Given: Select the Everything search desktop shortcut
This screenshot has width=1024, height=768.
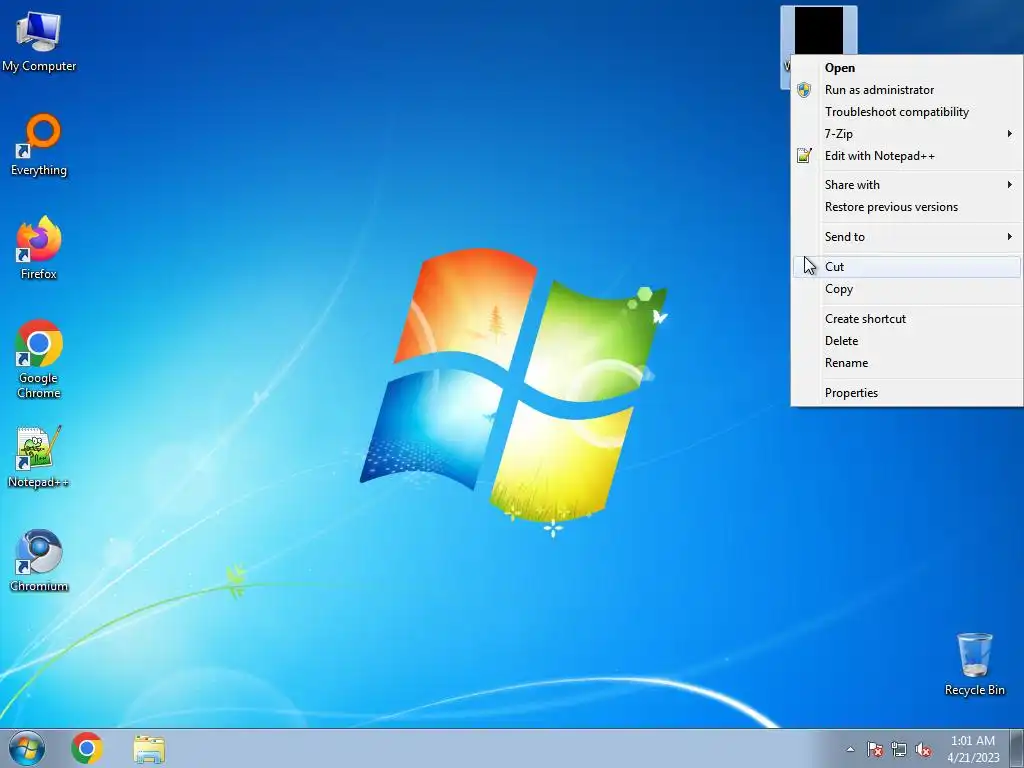Looking at the screenshot, I should [x=39, y=145].
